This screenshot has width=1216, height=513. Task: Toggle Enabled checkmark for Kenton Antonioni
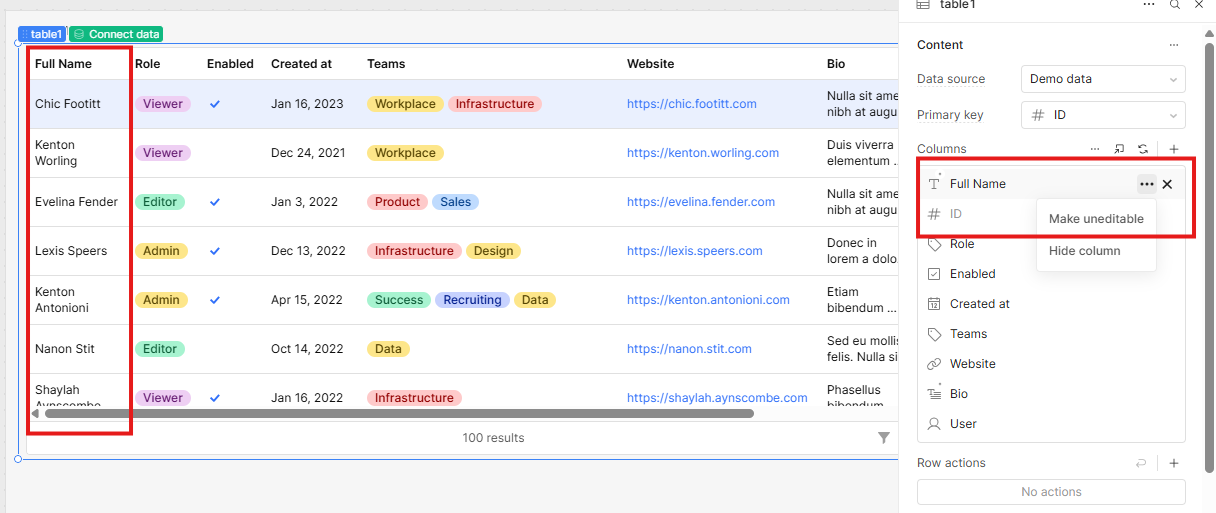click(x=215, y=300)
